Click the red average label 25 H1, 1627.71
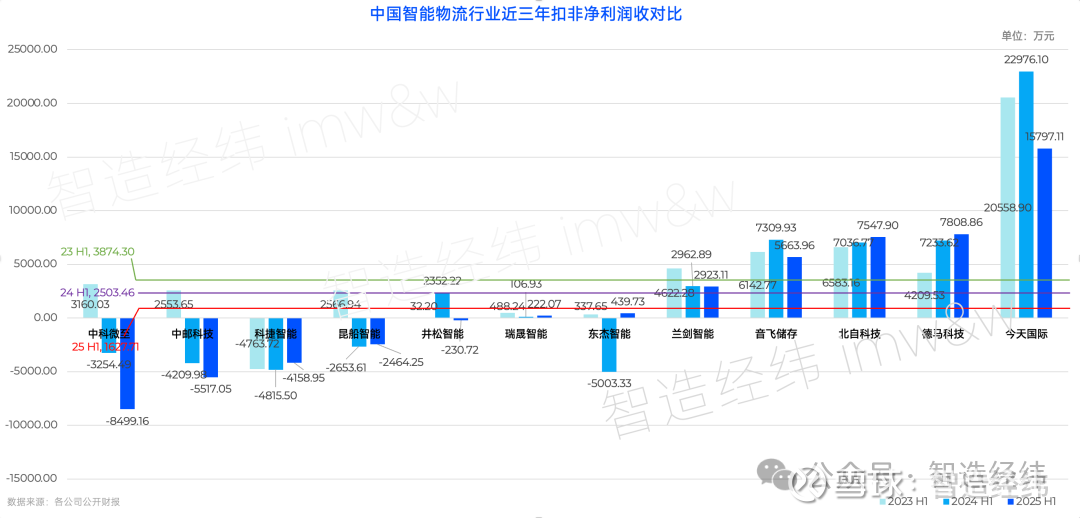The height and width of the screenshot is (518, 1080). pyautogui.click(x=105, y=347)
